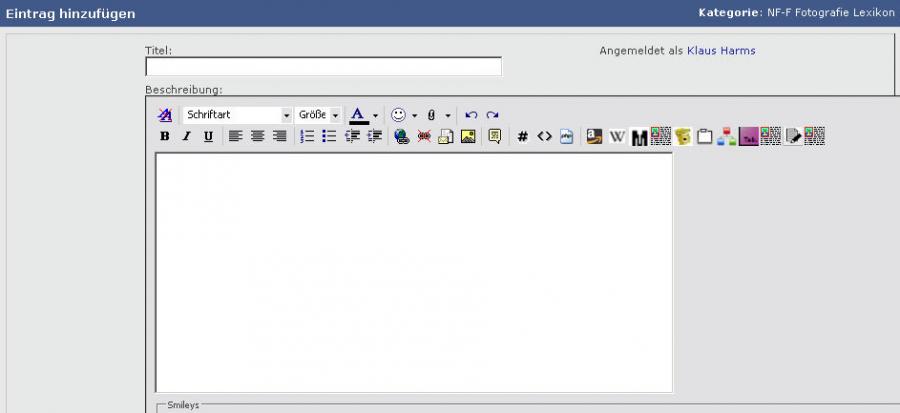
Task: Insert an image via the picture icon
Action: [x=468, y=137]
